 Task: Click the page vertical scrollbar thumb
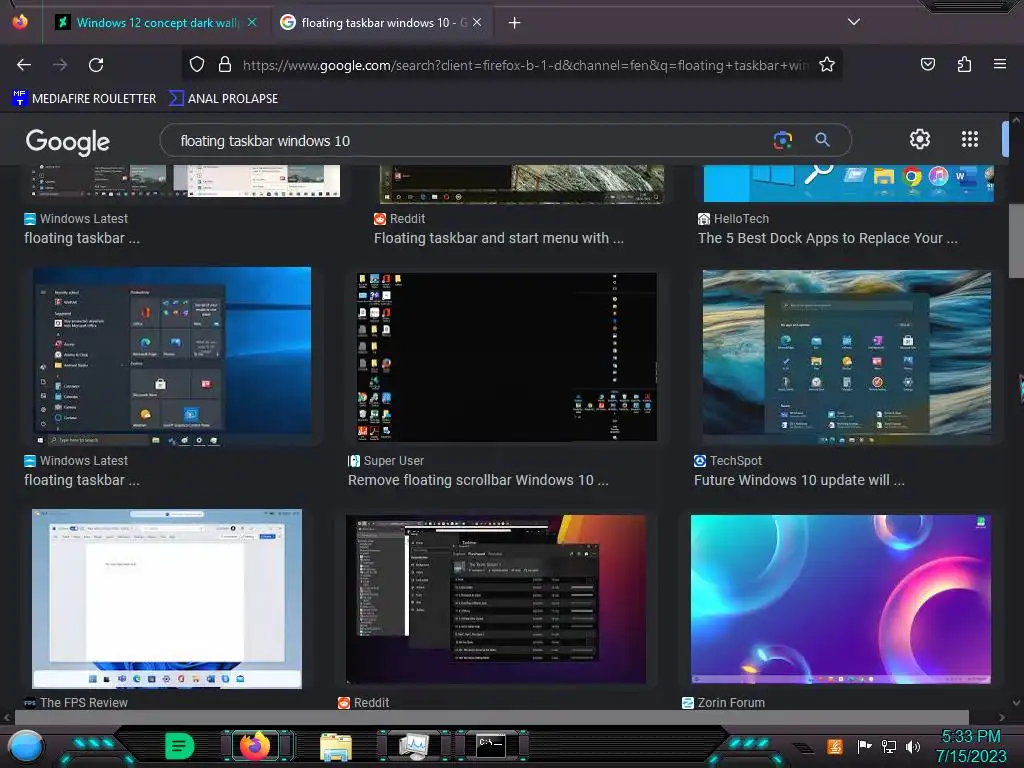pyautogui.click(x=1016, y=241)
